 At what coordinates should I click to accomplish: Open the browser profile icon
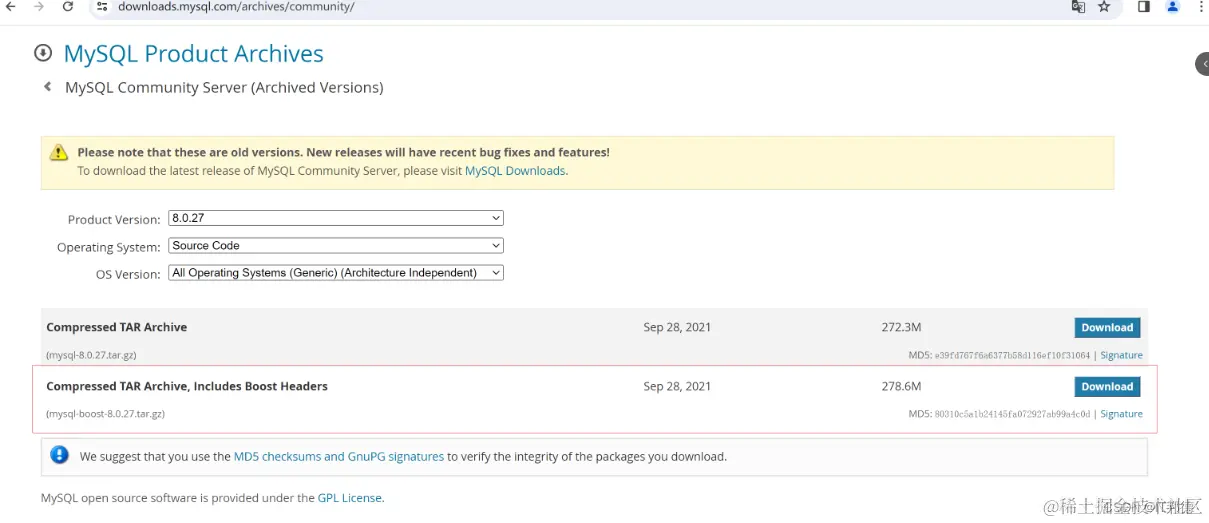[1173, 7]
